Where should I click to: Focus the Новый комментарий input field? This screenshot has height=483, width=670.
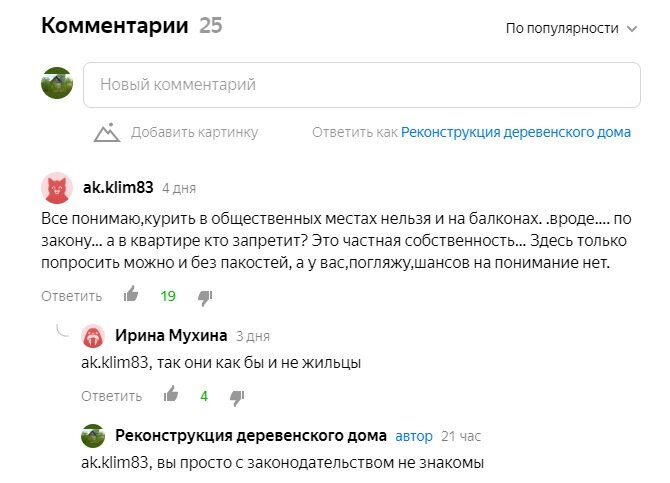point(362,85)
